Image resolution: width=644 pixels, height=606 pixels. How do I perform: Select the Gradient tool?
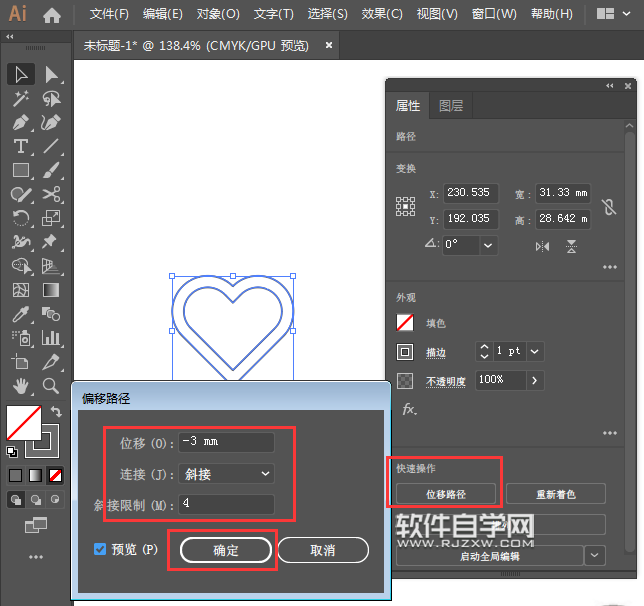pyautogui.click(x=51, y=290)
